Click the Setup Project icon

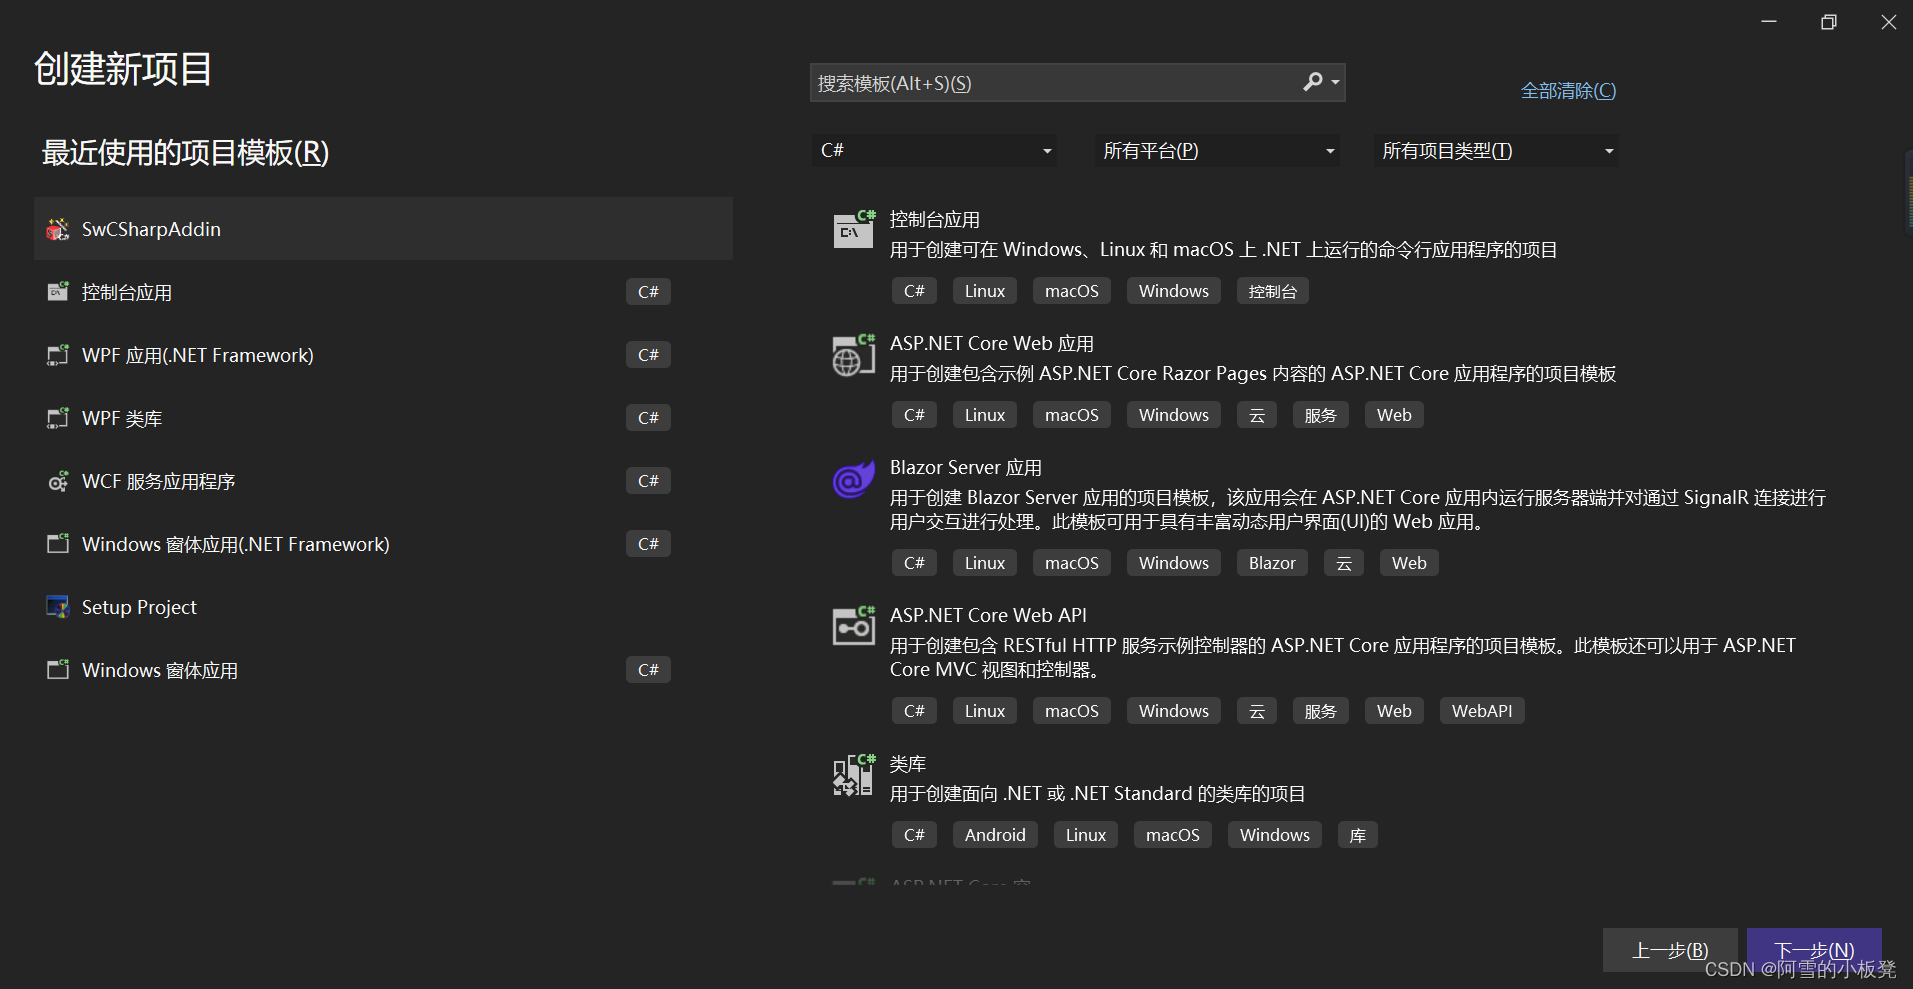click(58, 607)
